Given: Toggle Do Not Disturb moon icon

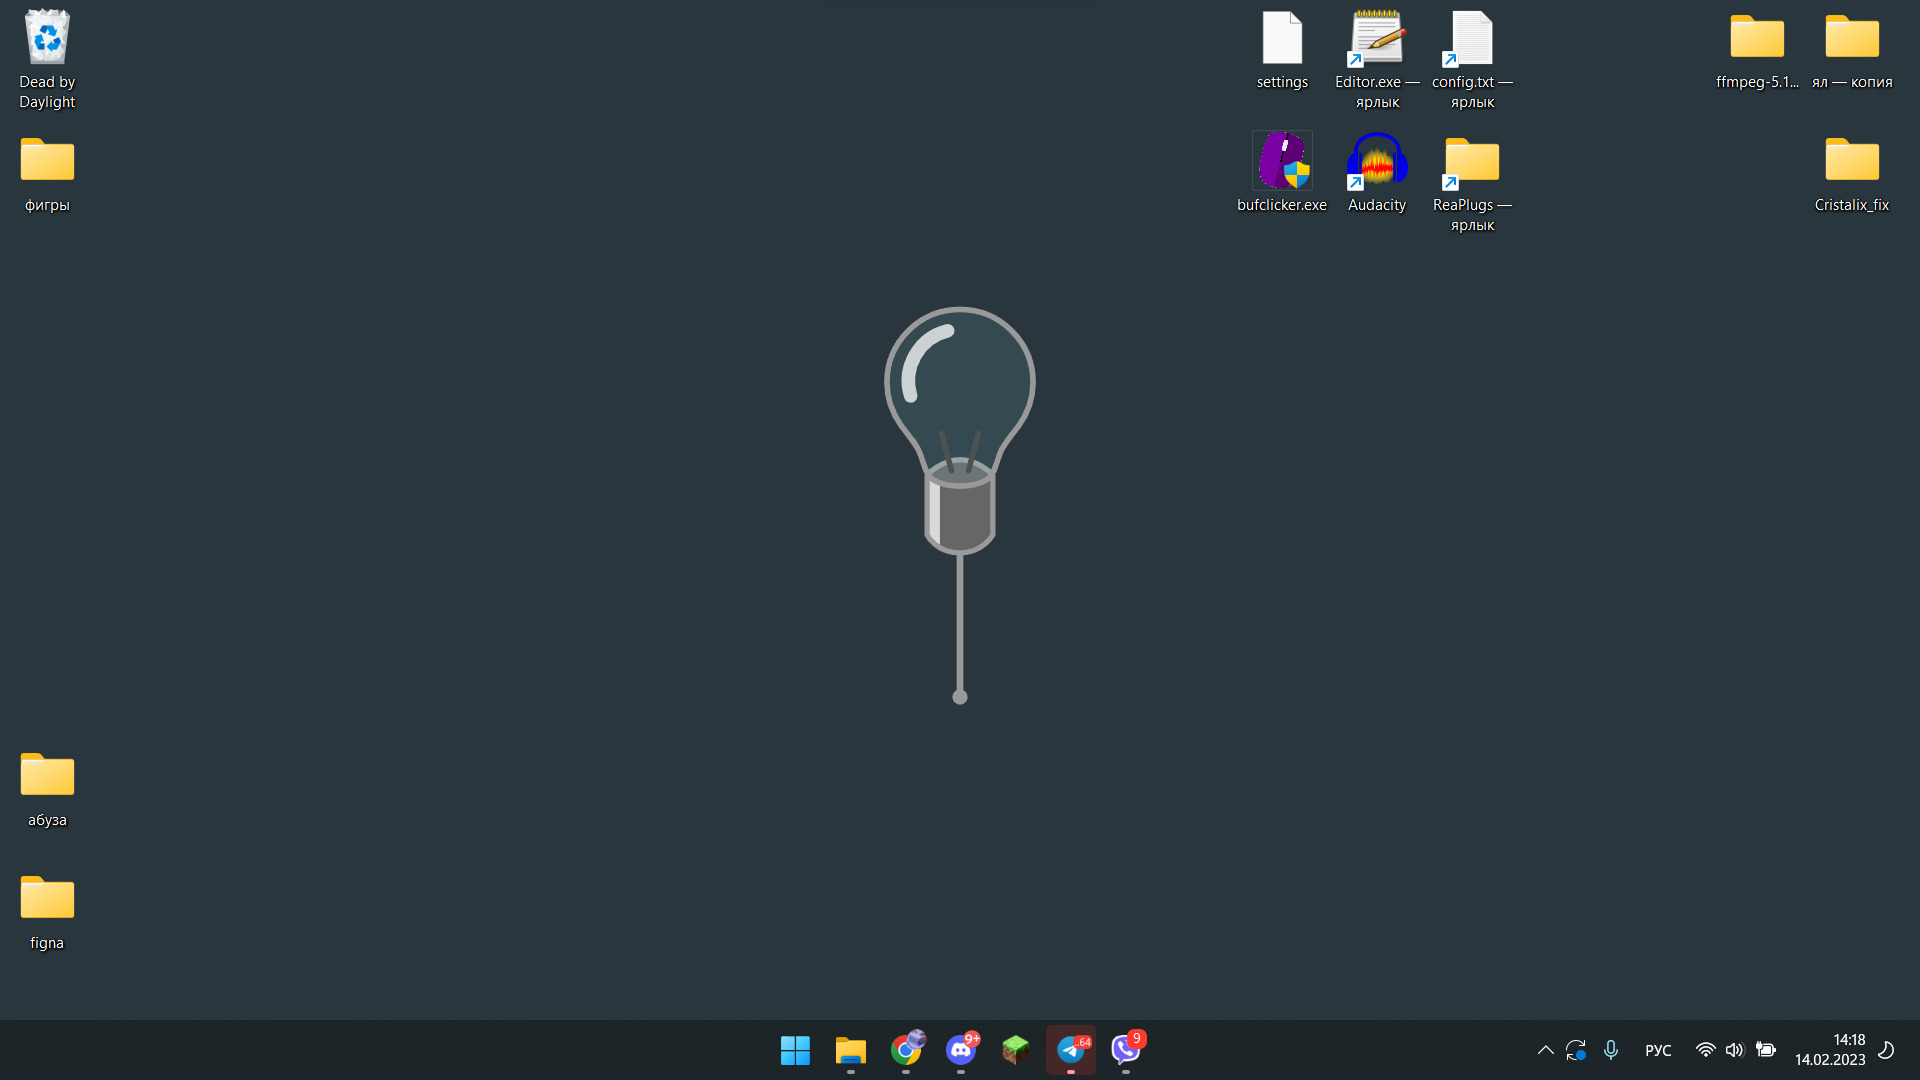Looking at the screenshot, I should click(1886, 1050).
